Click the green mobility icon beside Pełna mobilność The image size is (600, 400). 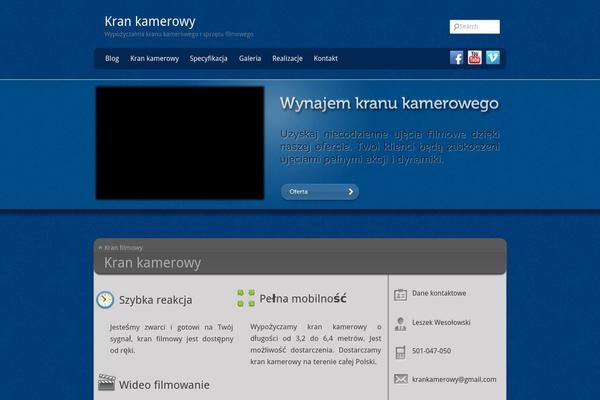[x=246, y=298]
